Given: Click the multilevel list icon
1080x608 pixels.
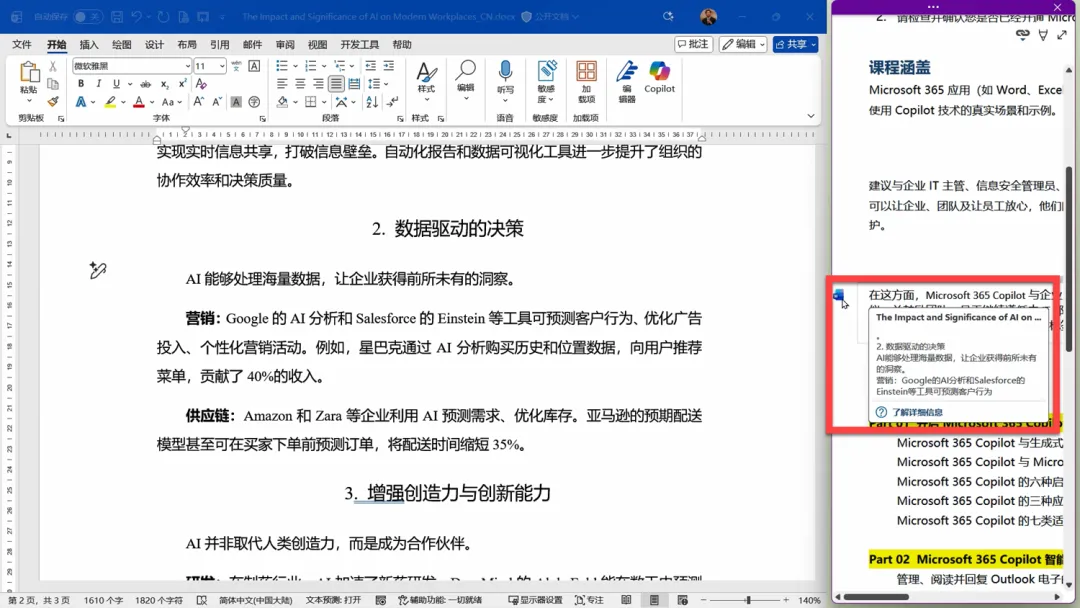Looking at the screenshot, I should click(340, 66).
